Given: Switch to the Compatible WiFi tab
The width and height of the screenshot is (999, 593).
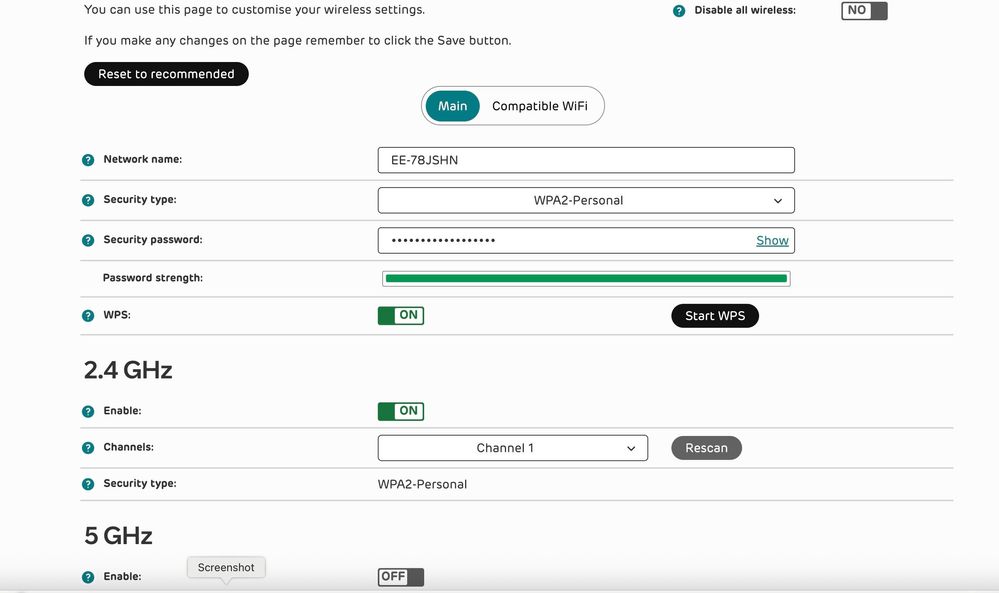Looking at the screenshot, I should pyautogui.click(x=539, y=106).
